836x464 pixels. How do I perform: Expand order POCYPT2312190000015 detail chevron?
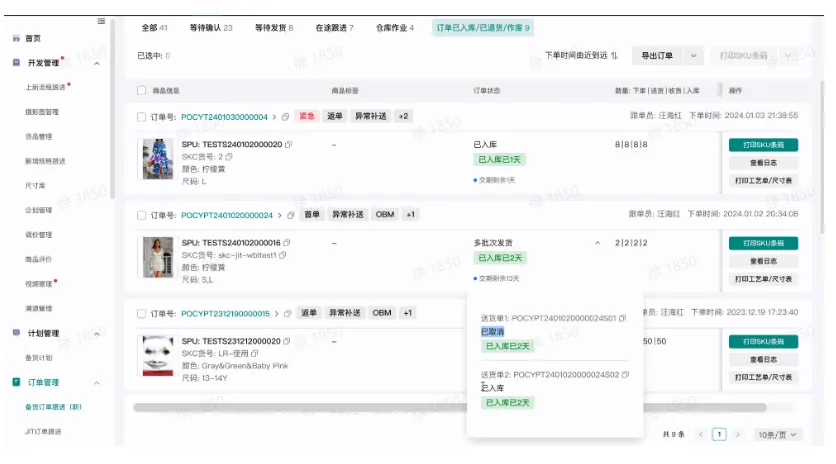click(x=277, y=314)
